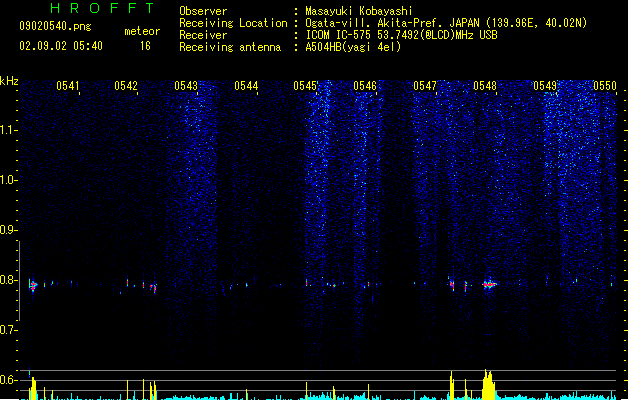The image size is (629, 400).
Task: Click the 0549 time marker
Action: point(545,86)
